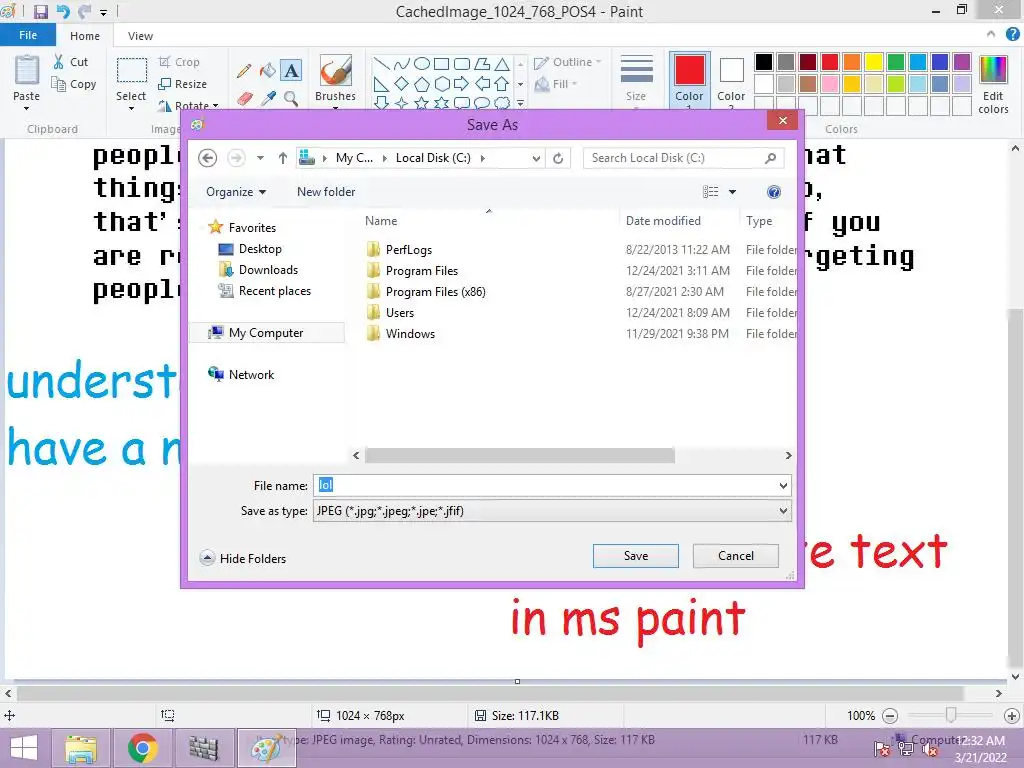The height and width of the screenshot is (768, 1024).
Task: Click the New folder button
Action: (326, 192)
